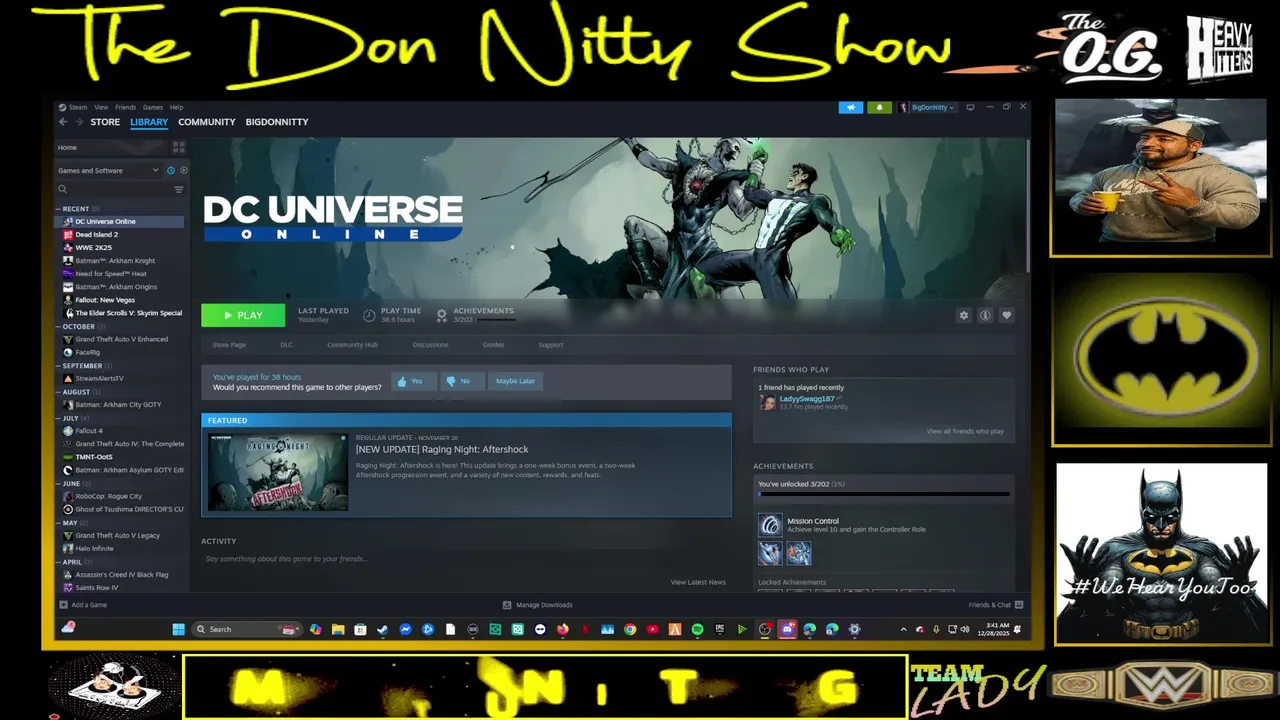Viewport: 1280px width, 720px height.
Task: Click the Windows taskbar Search box
Action: coord(247,629)
